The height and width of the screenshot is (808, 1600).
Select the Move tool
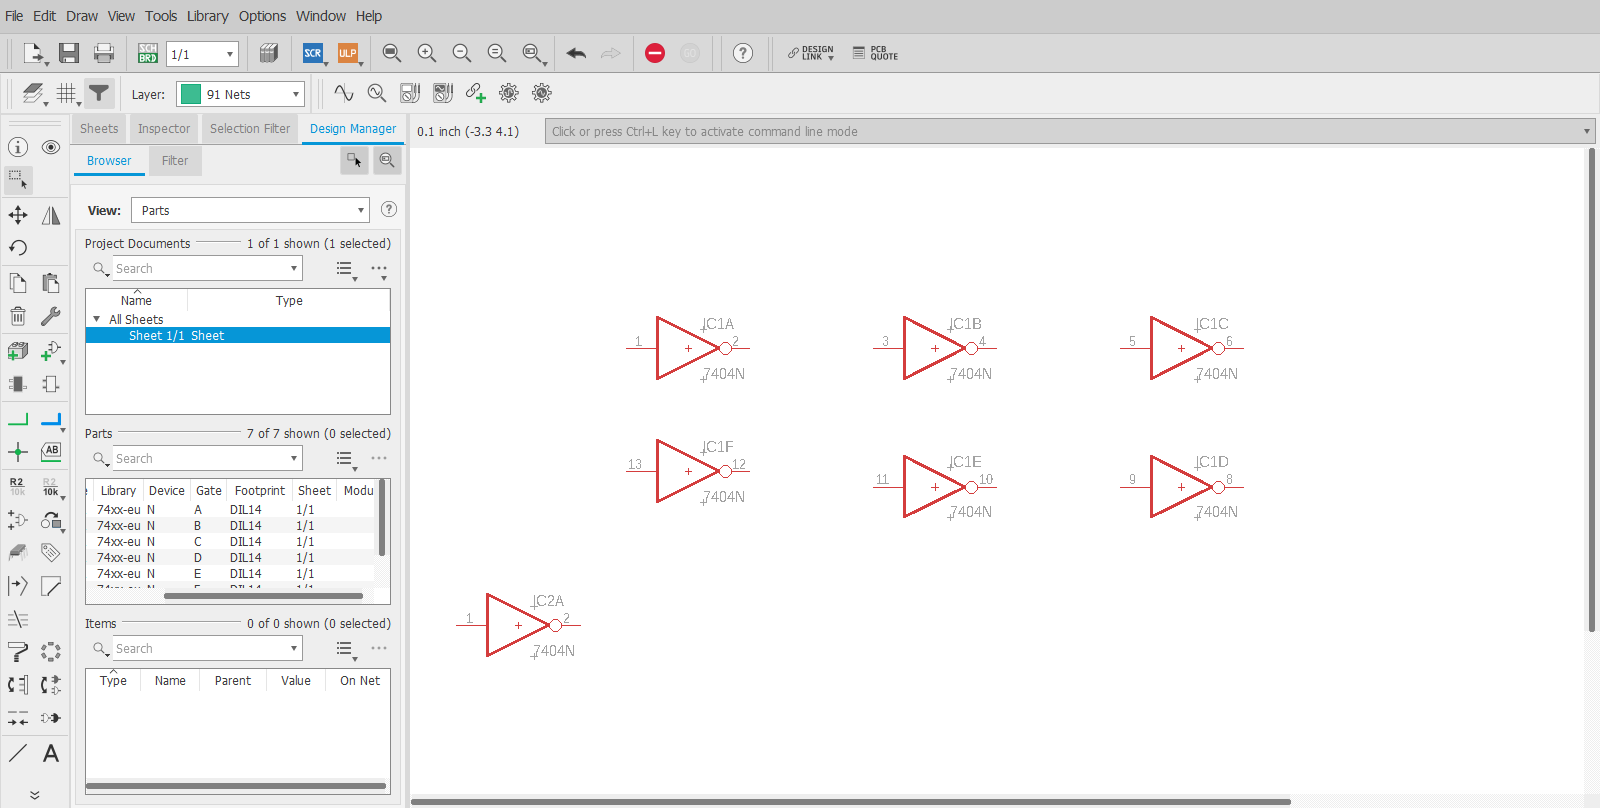[x=18, y=215]
